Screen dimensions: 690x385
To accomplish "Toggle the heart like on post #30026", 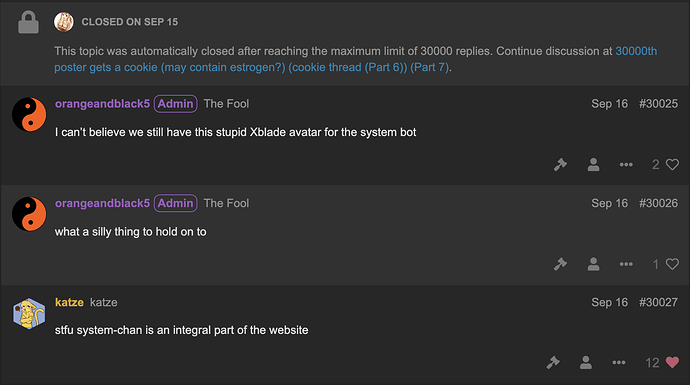I will [672, 264].
